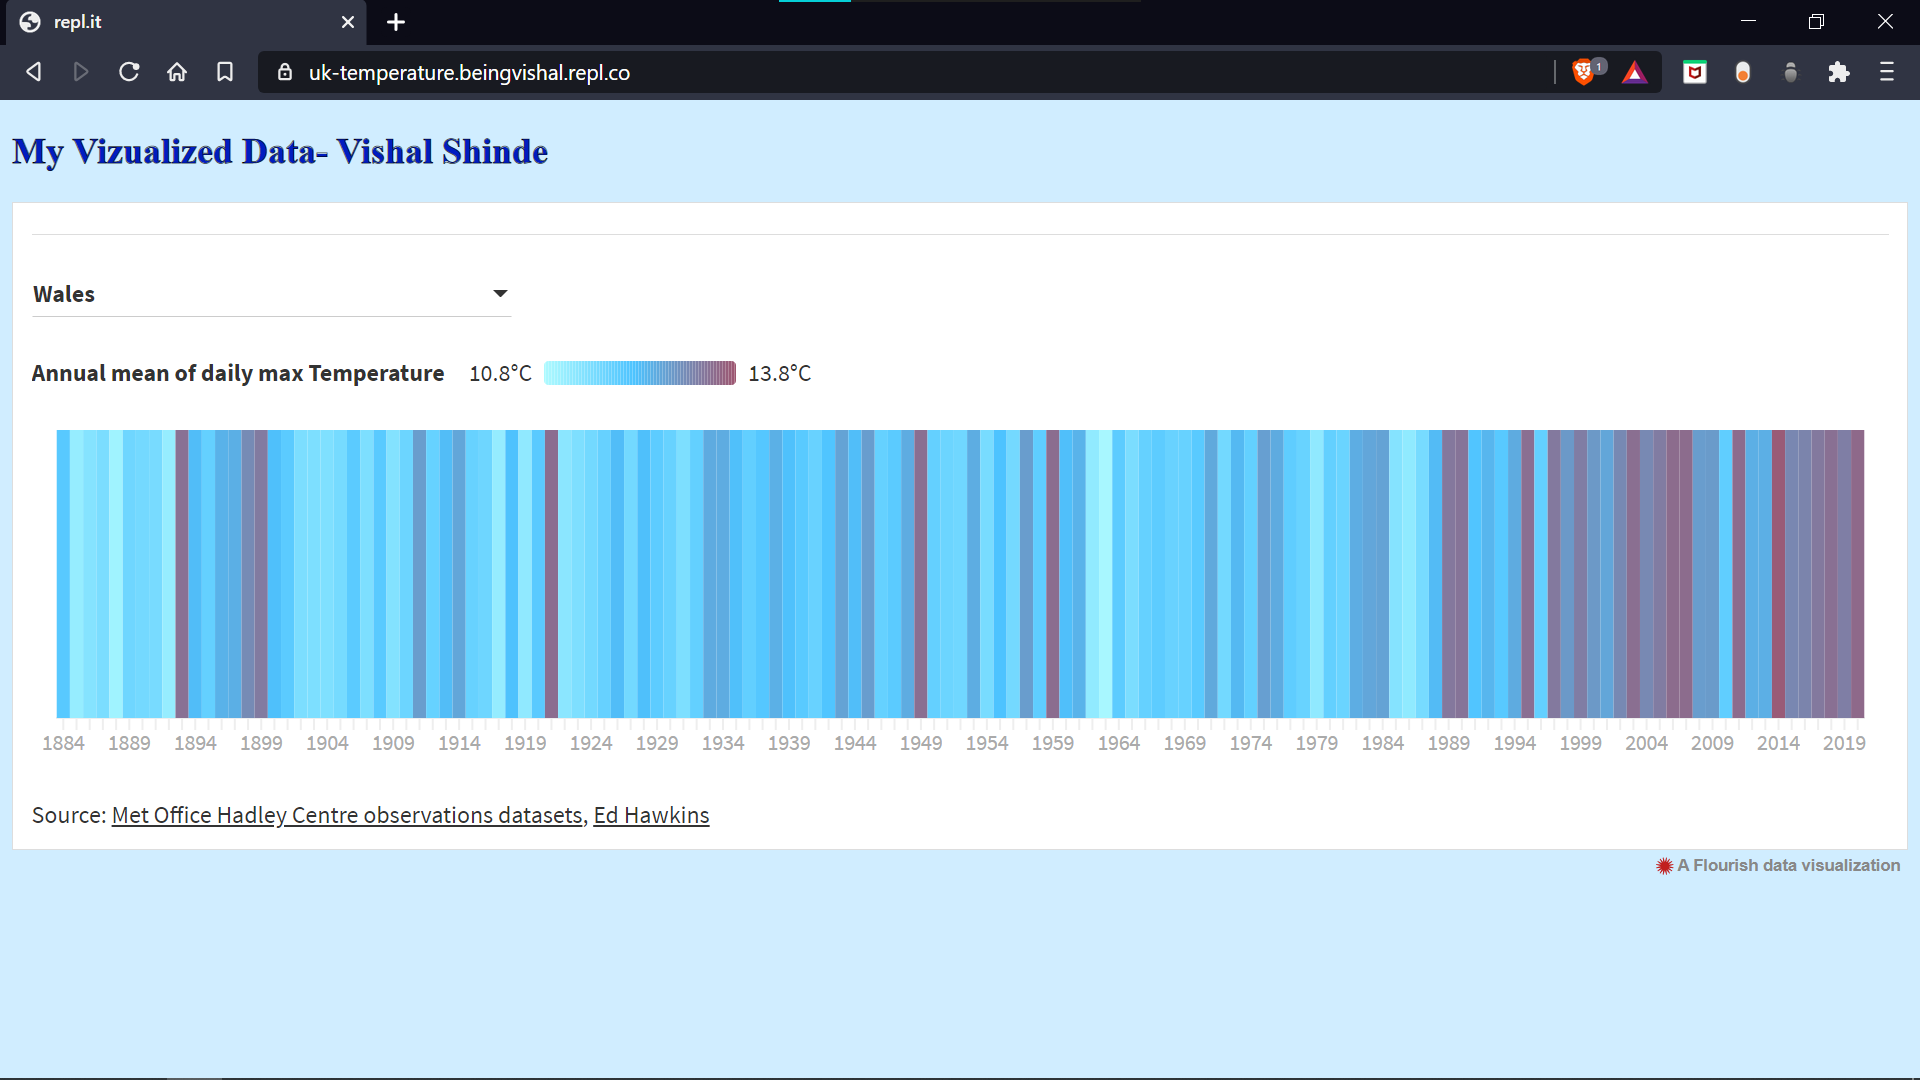Open Brave Rewards triangle icon
The image size is (1920, 1080).
[1634, 72]
